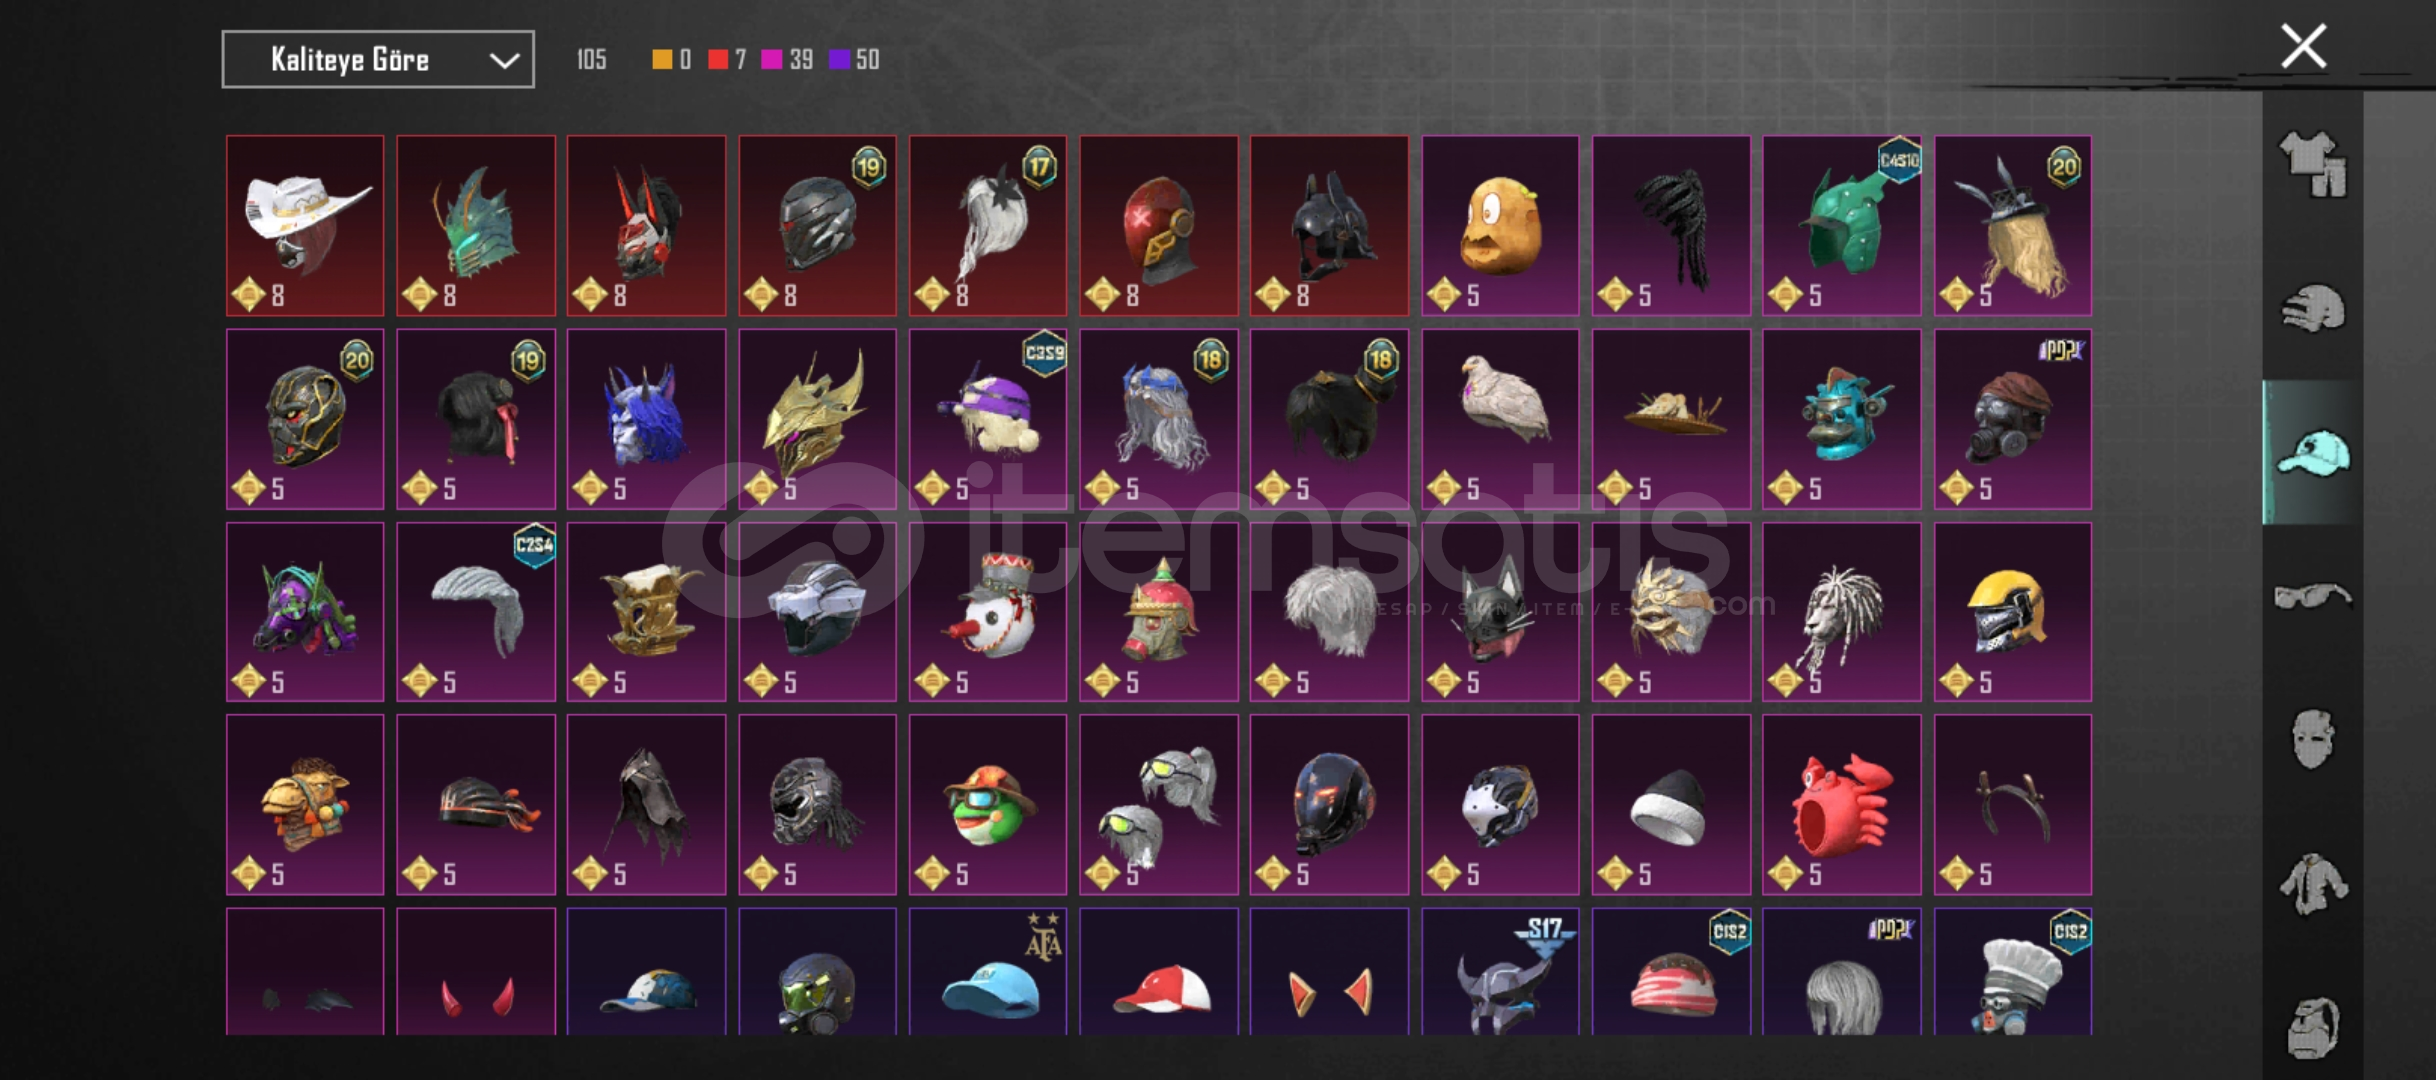The image size is (2436, 1080).
Task: Open the backpack category icon in sidebar
Action: [2313, 1027]
